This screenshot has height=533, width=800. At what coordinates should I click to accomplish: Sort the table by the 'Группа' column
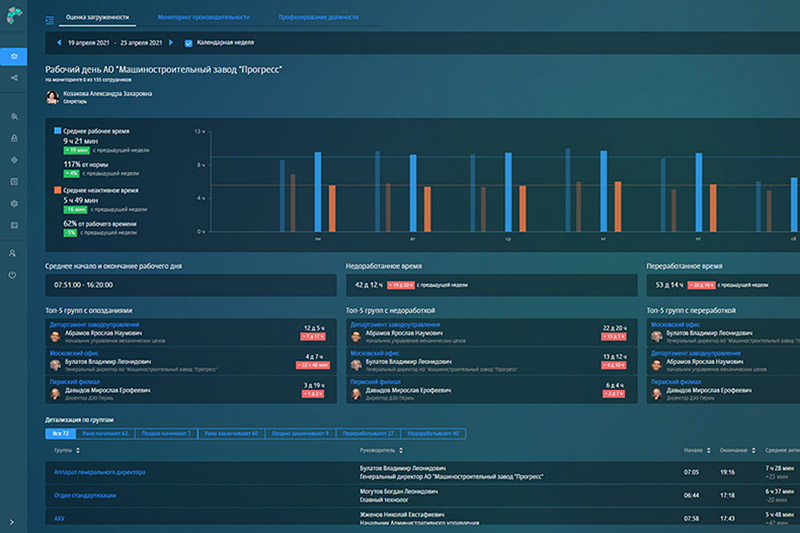click(x=67, y=450)
